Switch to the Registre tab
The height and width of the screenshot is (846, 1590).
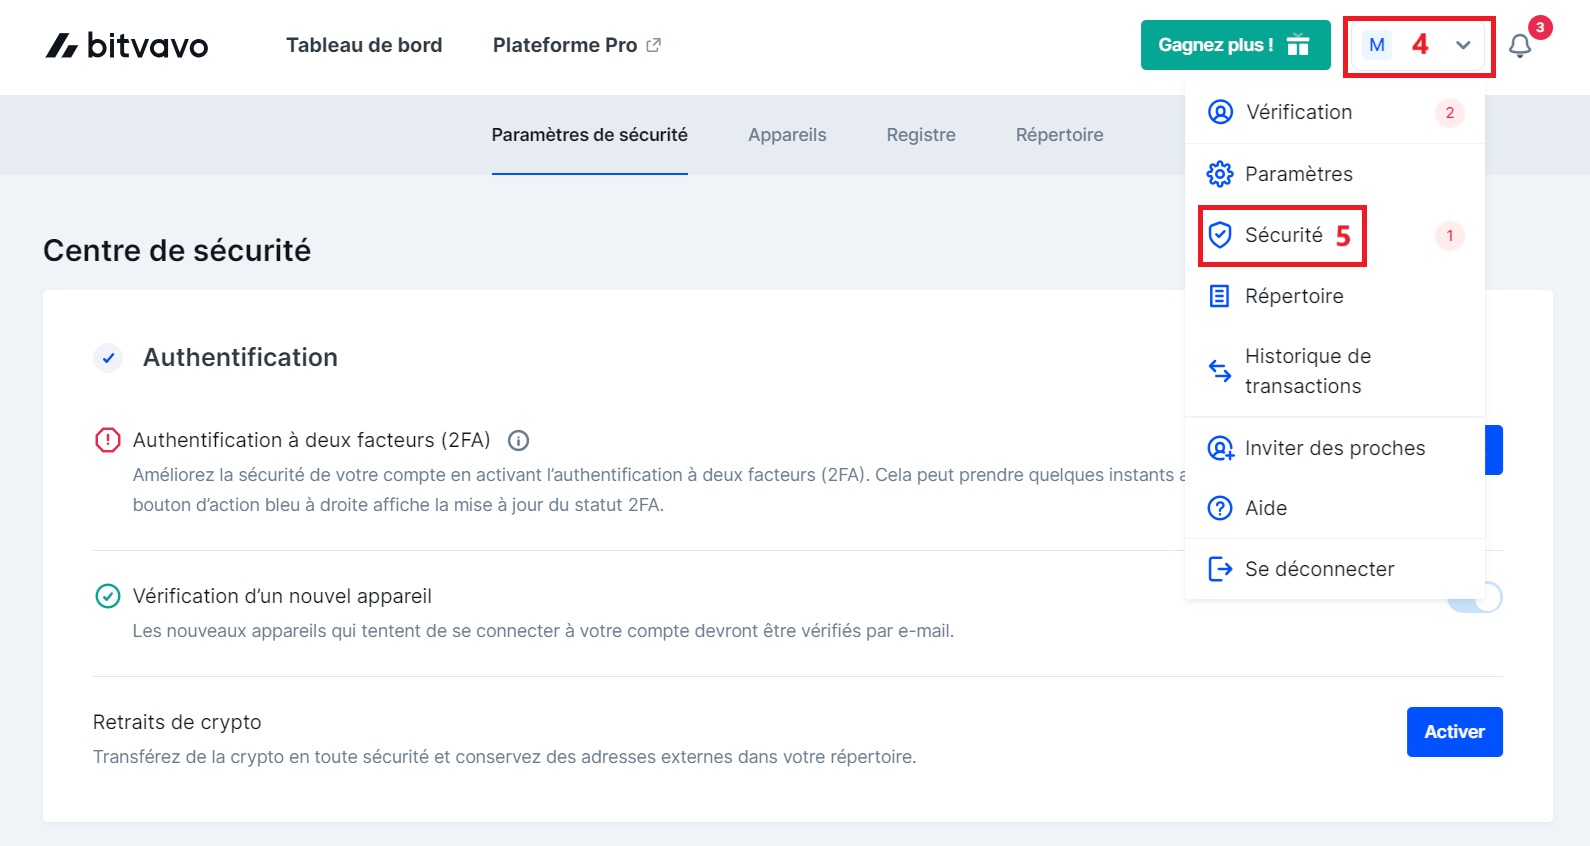pyautogui.click(x=921, y=135)
